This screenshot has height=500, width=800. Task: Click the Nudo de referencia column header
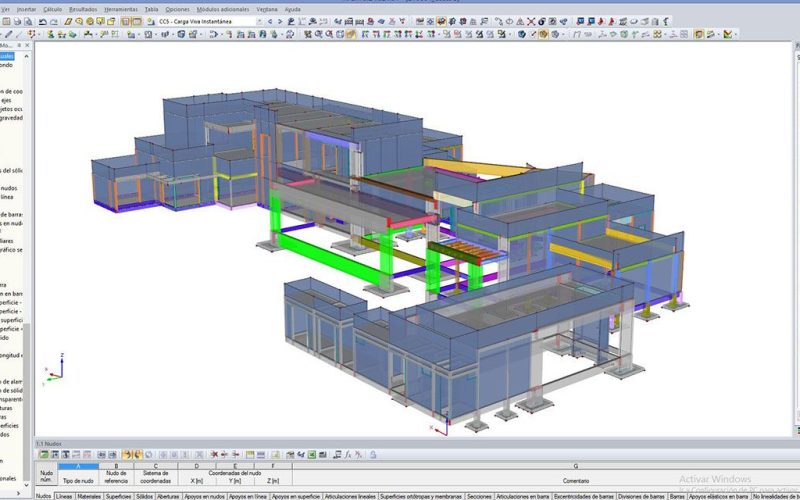[x=116, y=477]
